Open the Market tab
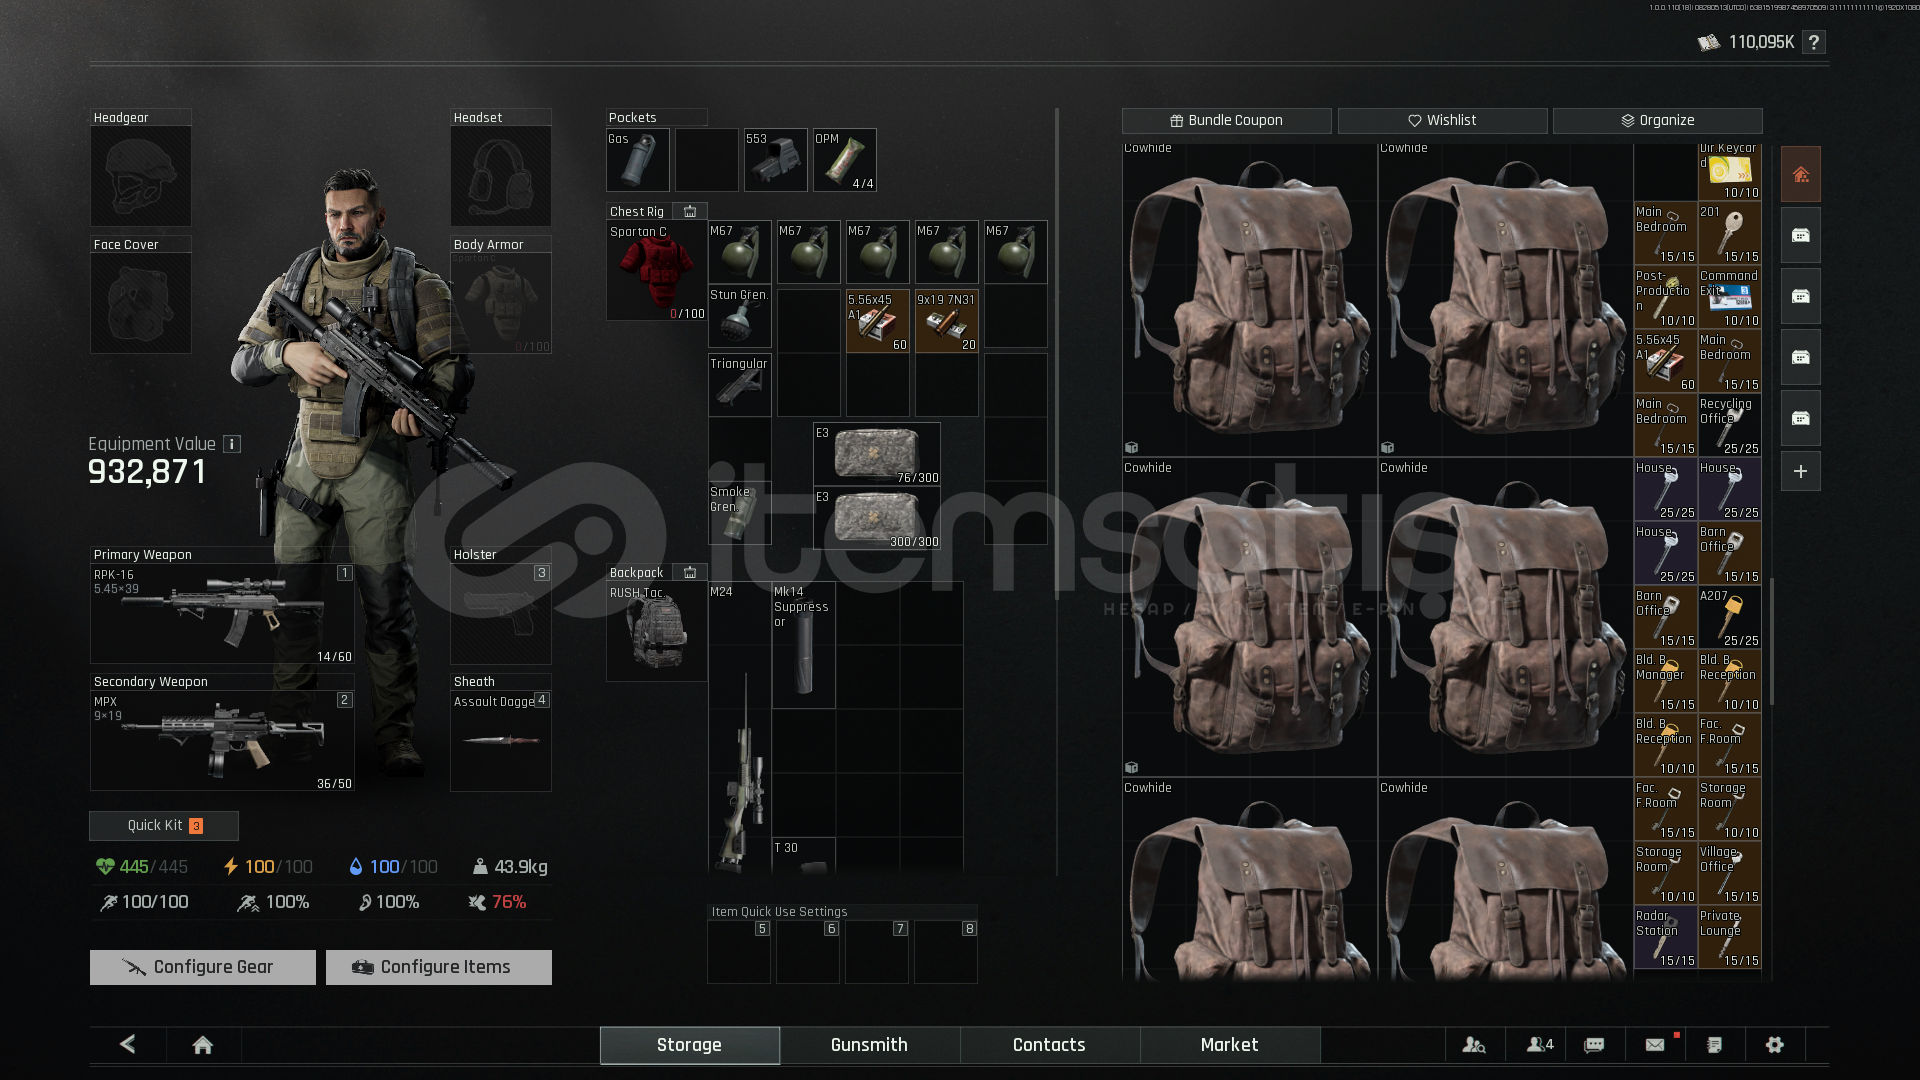Image resolution: width=1920 pixels, height=1080 pixels. tap(1229, 1044)
